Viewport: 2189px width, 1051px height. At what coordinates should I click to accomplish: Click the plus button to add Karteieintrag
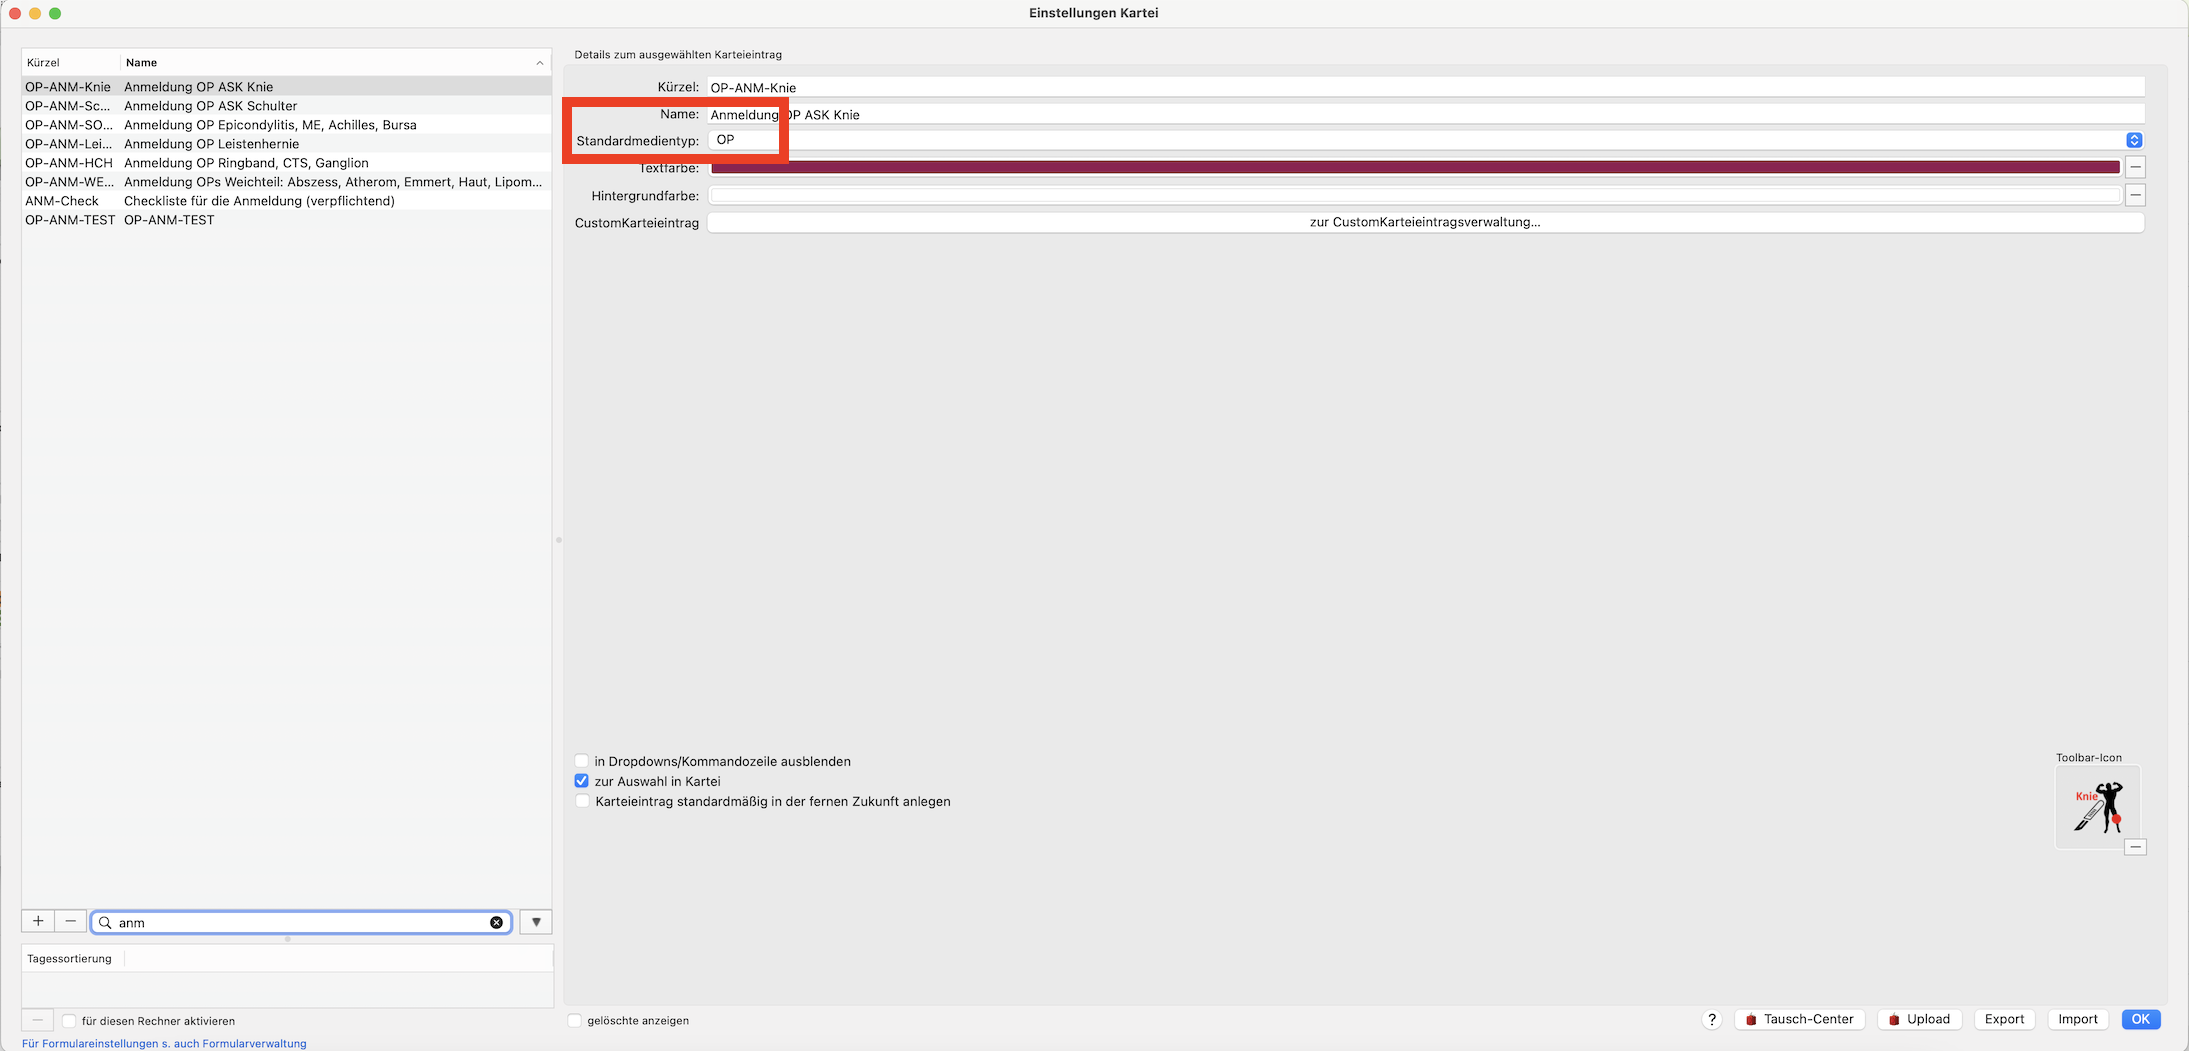pos(38,921)
